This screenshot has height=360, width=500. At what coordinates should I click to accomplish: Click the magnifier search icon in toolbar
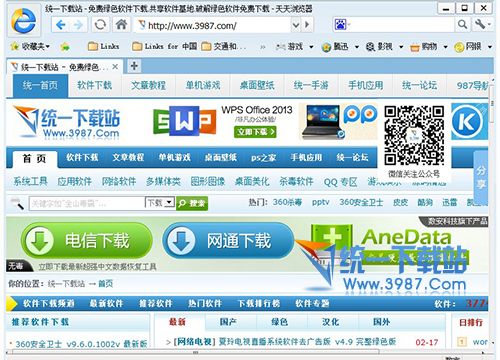[x=462, y=24]
